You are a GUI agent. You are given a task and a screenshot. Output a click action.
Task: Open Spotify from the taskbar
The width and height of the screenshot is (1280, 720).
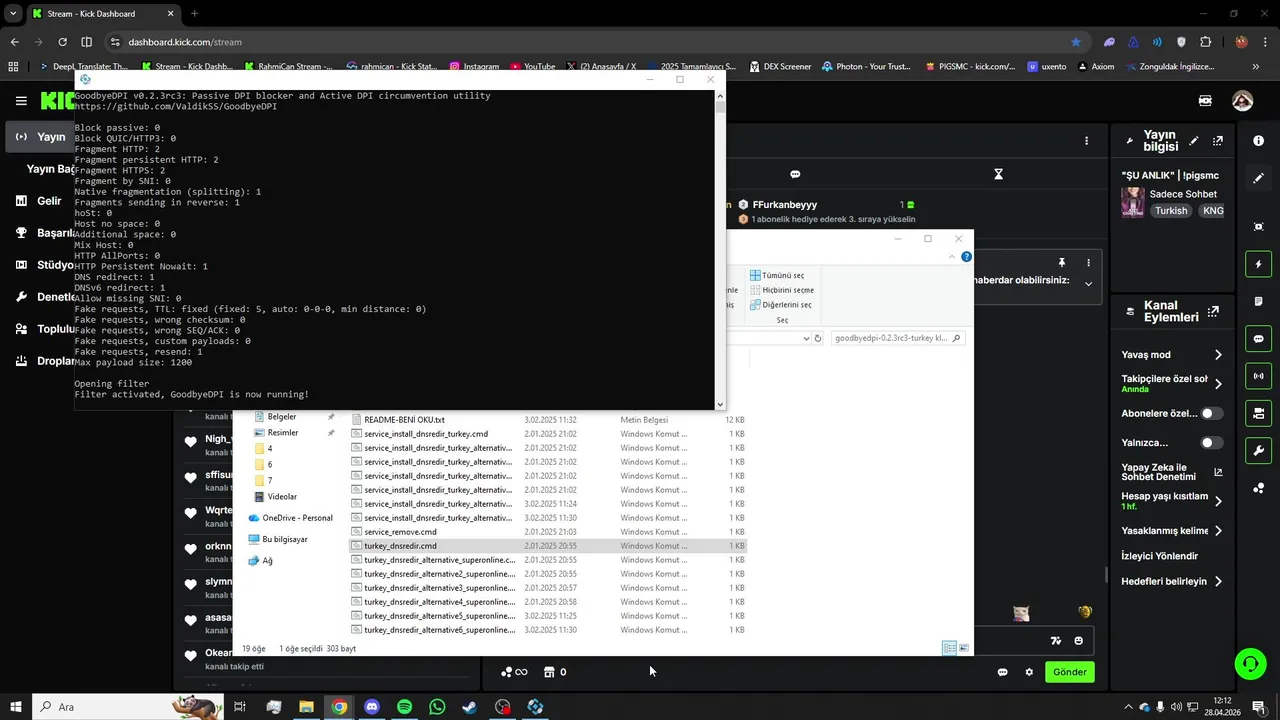click(404, 707)
